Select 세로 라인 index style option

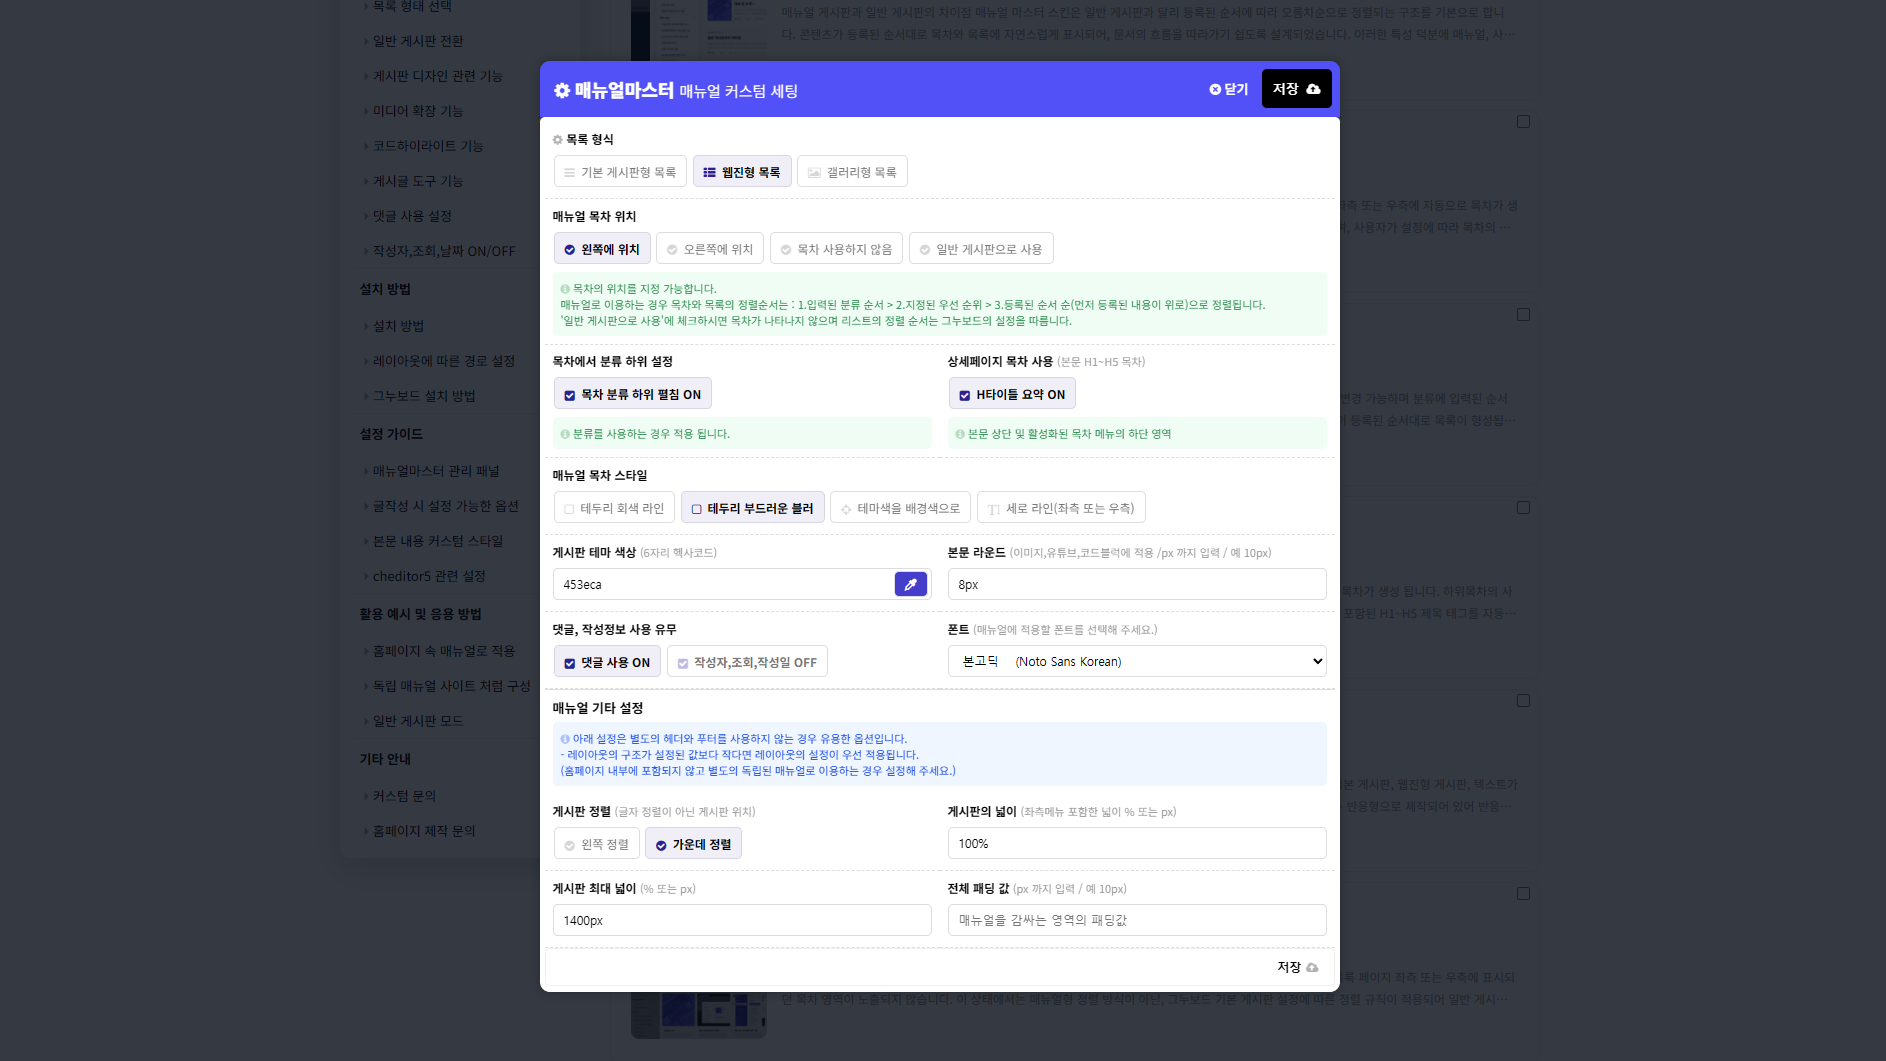point(1060,508)
